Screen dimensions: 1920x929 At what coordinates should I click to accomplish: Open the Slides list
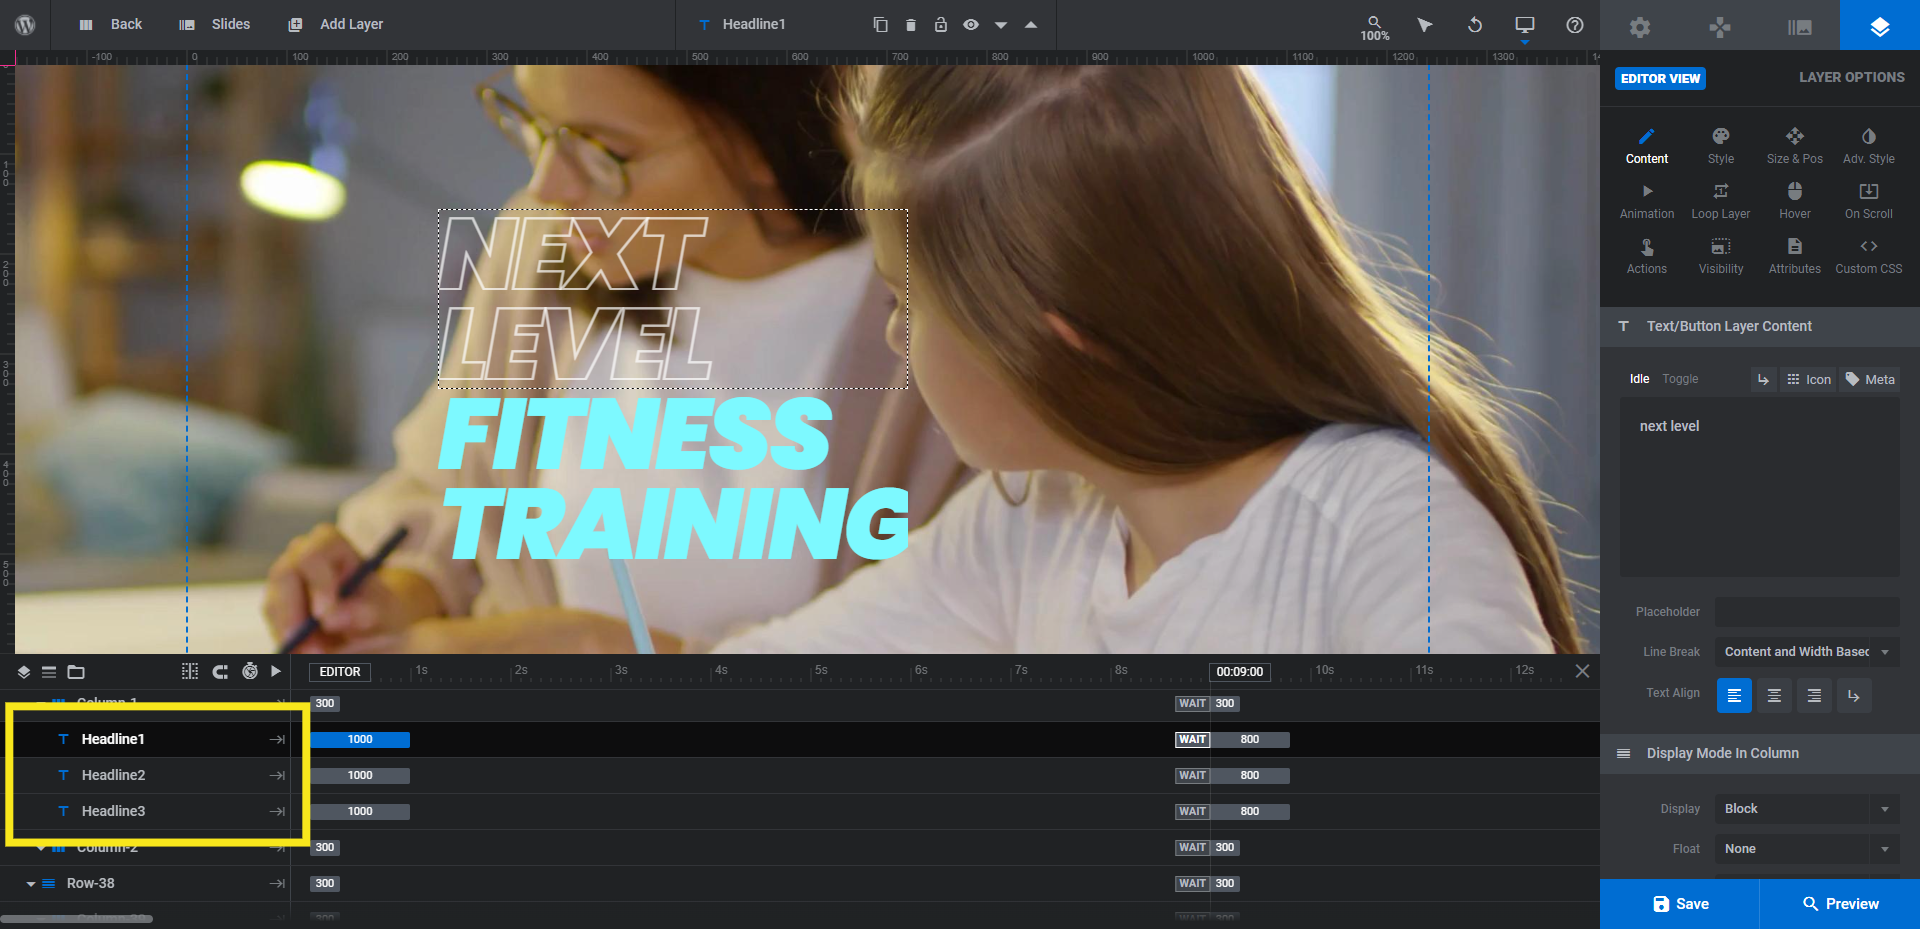pos(215,24)
